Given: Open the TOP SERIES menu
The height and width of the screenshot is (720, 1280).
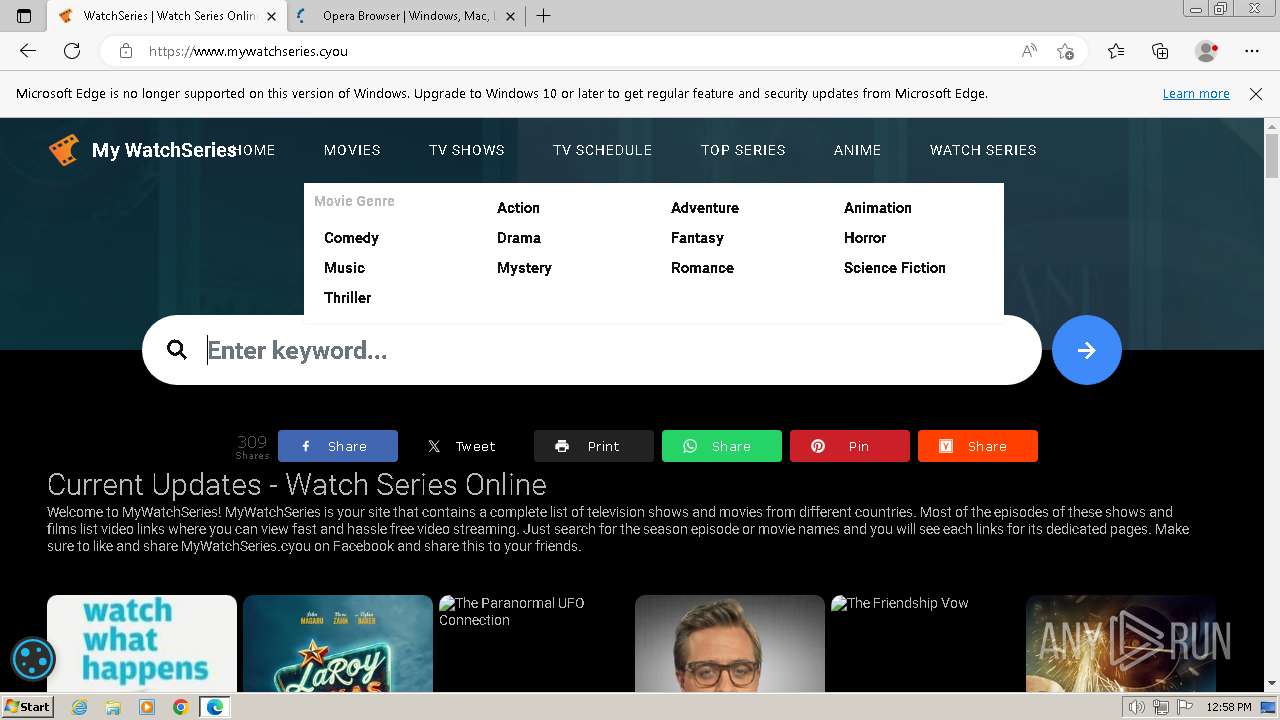Looking at the screenshot, I should (x=743, y=150).
